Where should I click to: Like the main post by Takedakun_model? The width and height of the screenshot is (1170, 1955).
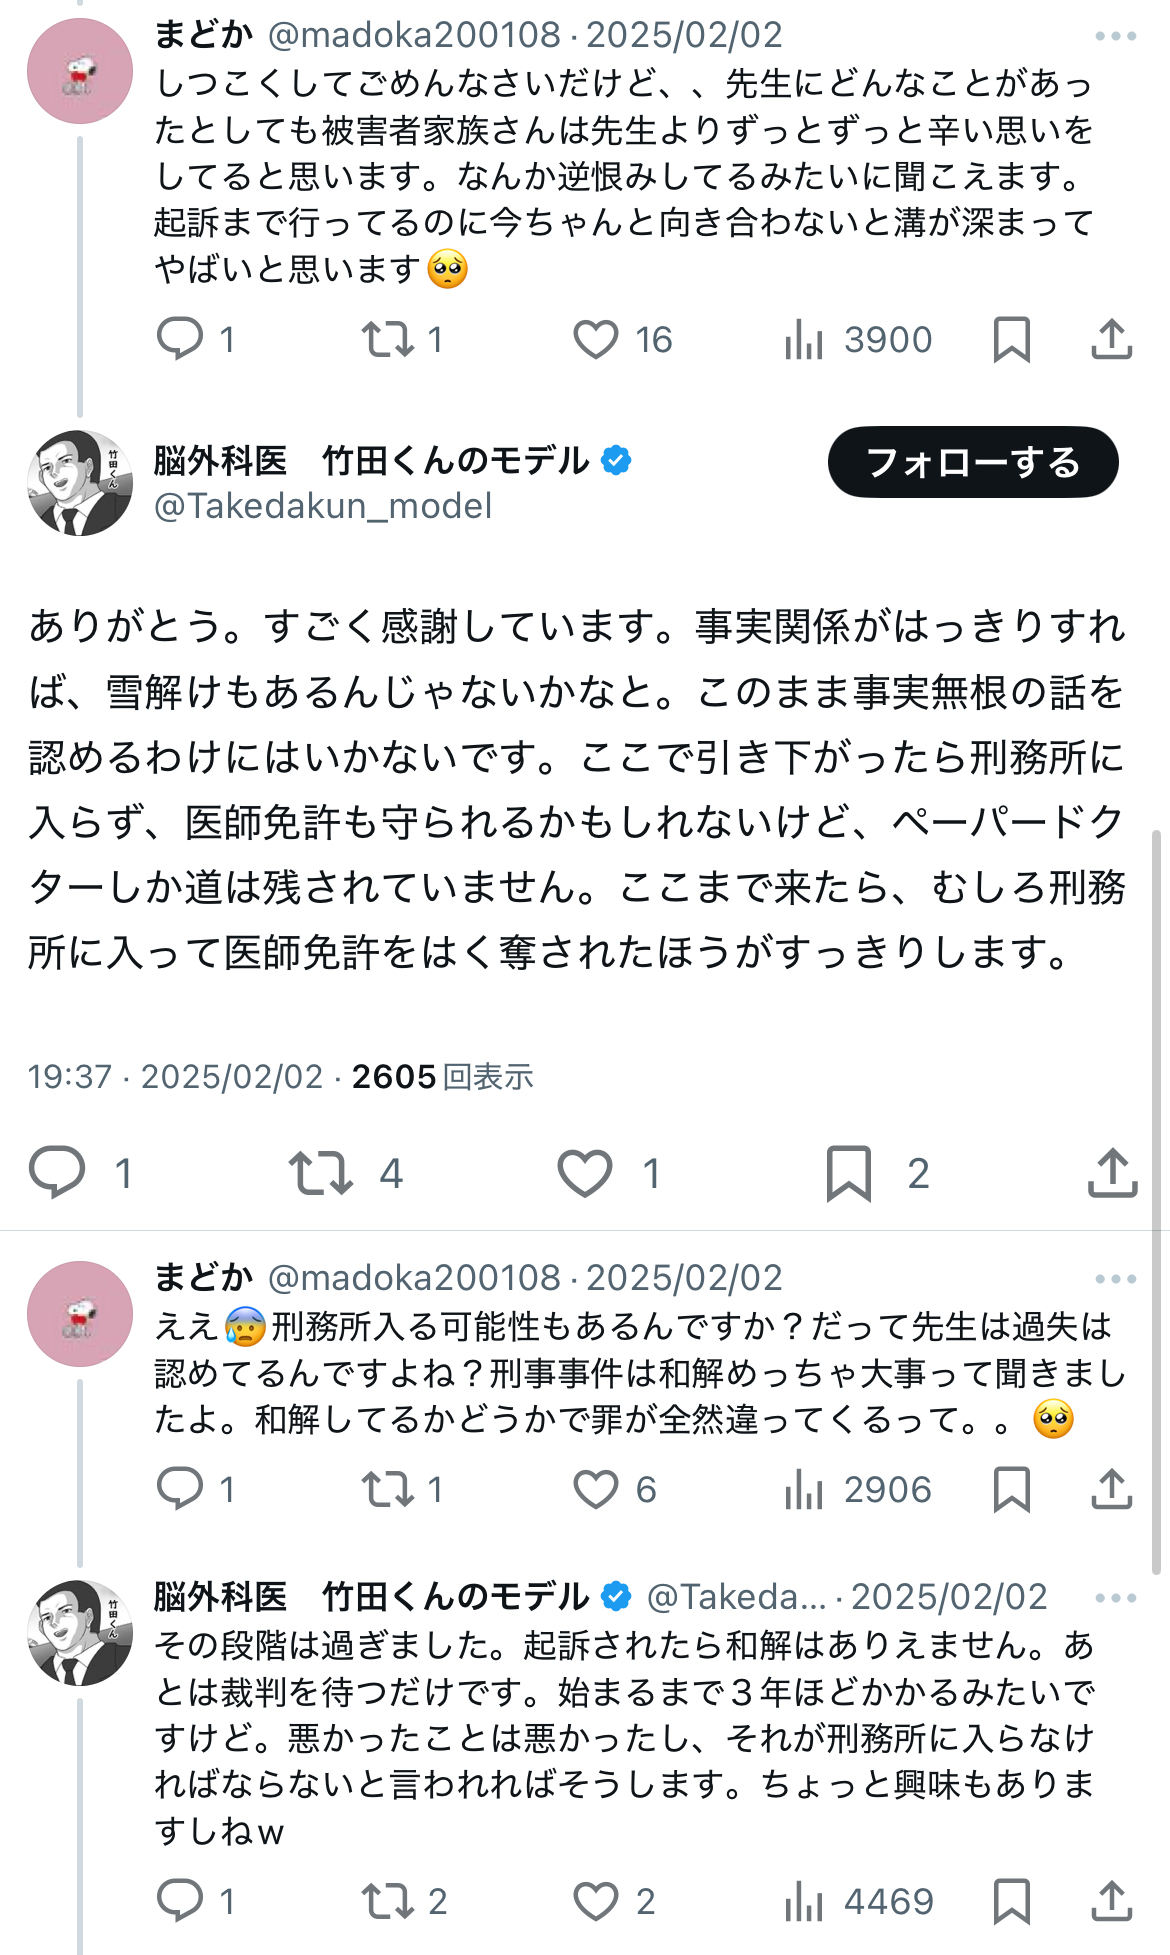tap(585, 1172)
